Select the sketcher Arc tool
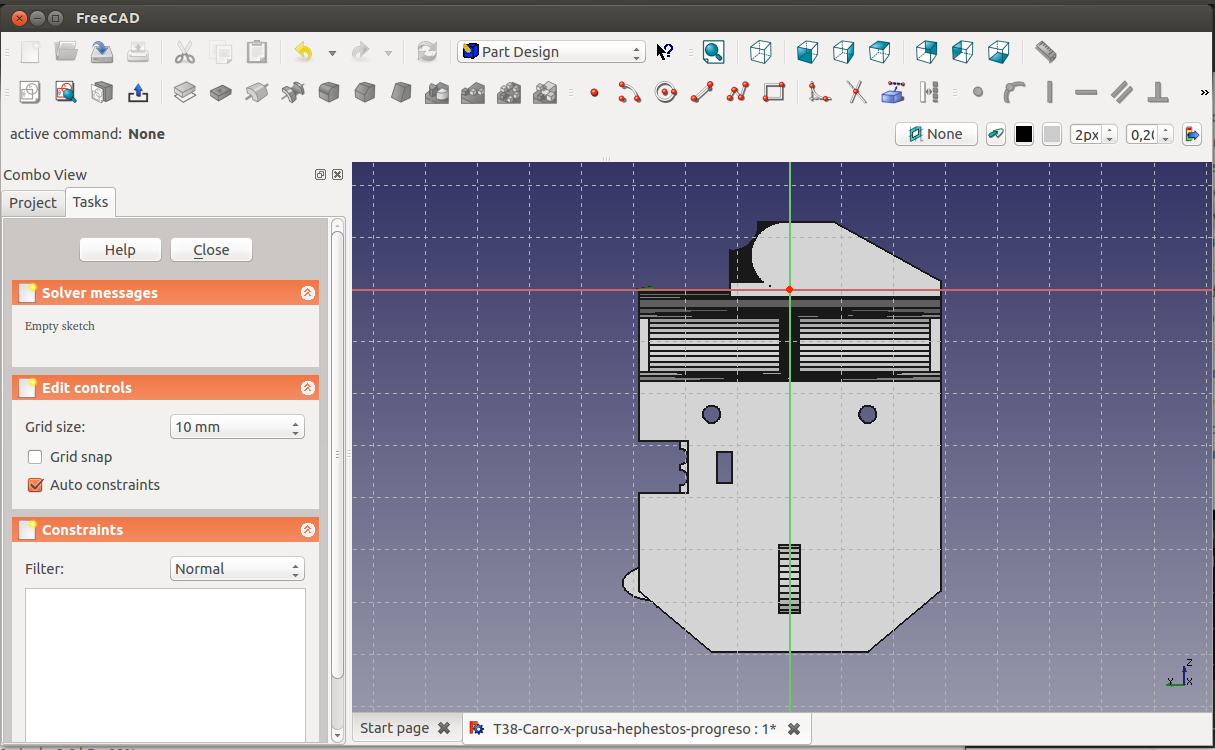This screenshot has width=1215, height=750. tap(629, 93)
